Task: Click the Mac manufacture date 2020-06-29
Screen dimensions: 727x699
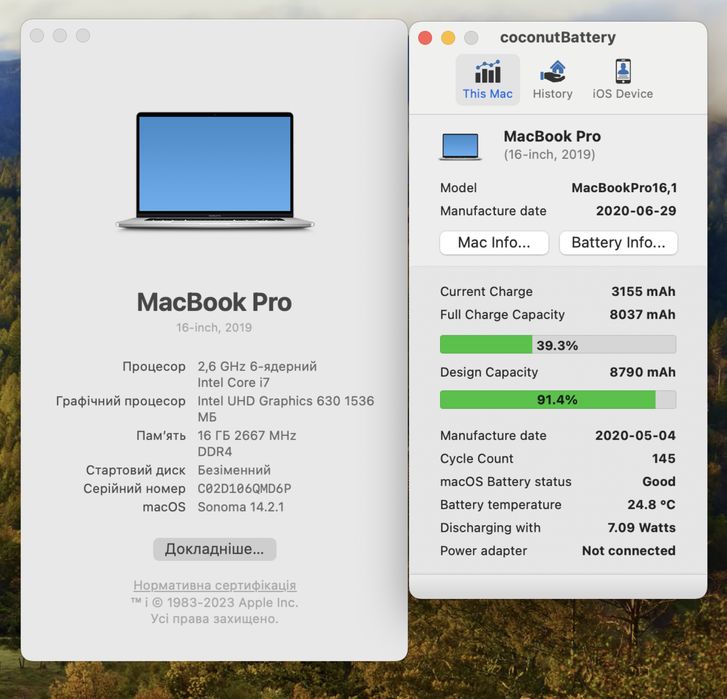Action: (636, 211)
